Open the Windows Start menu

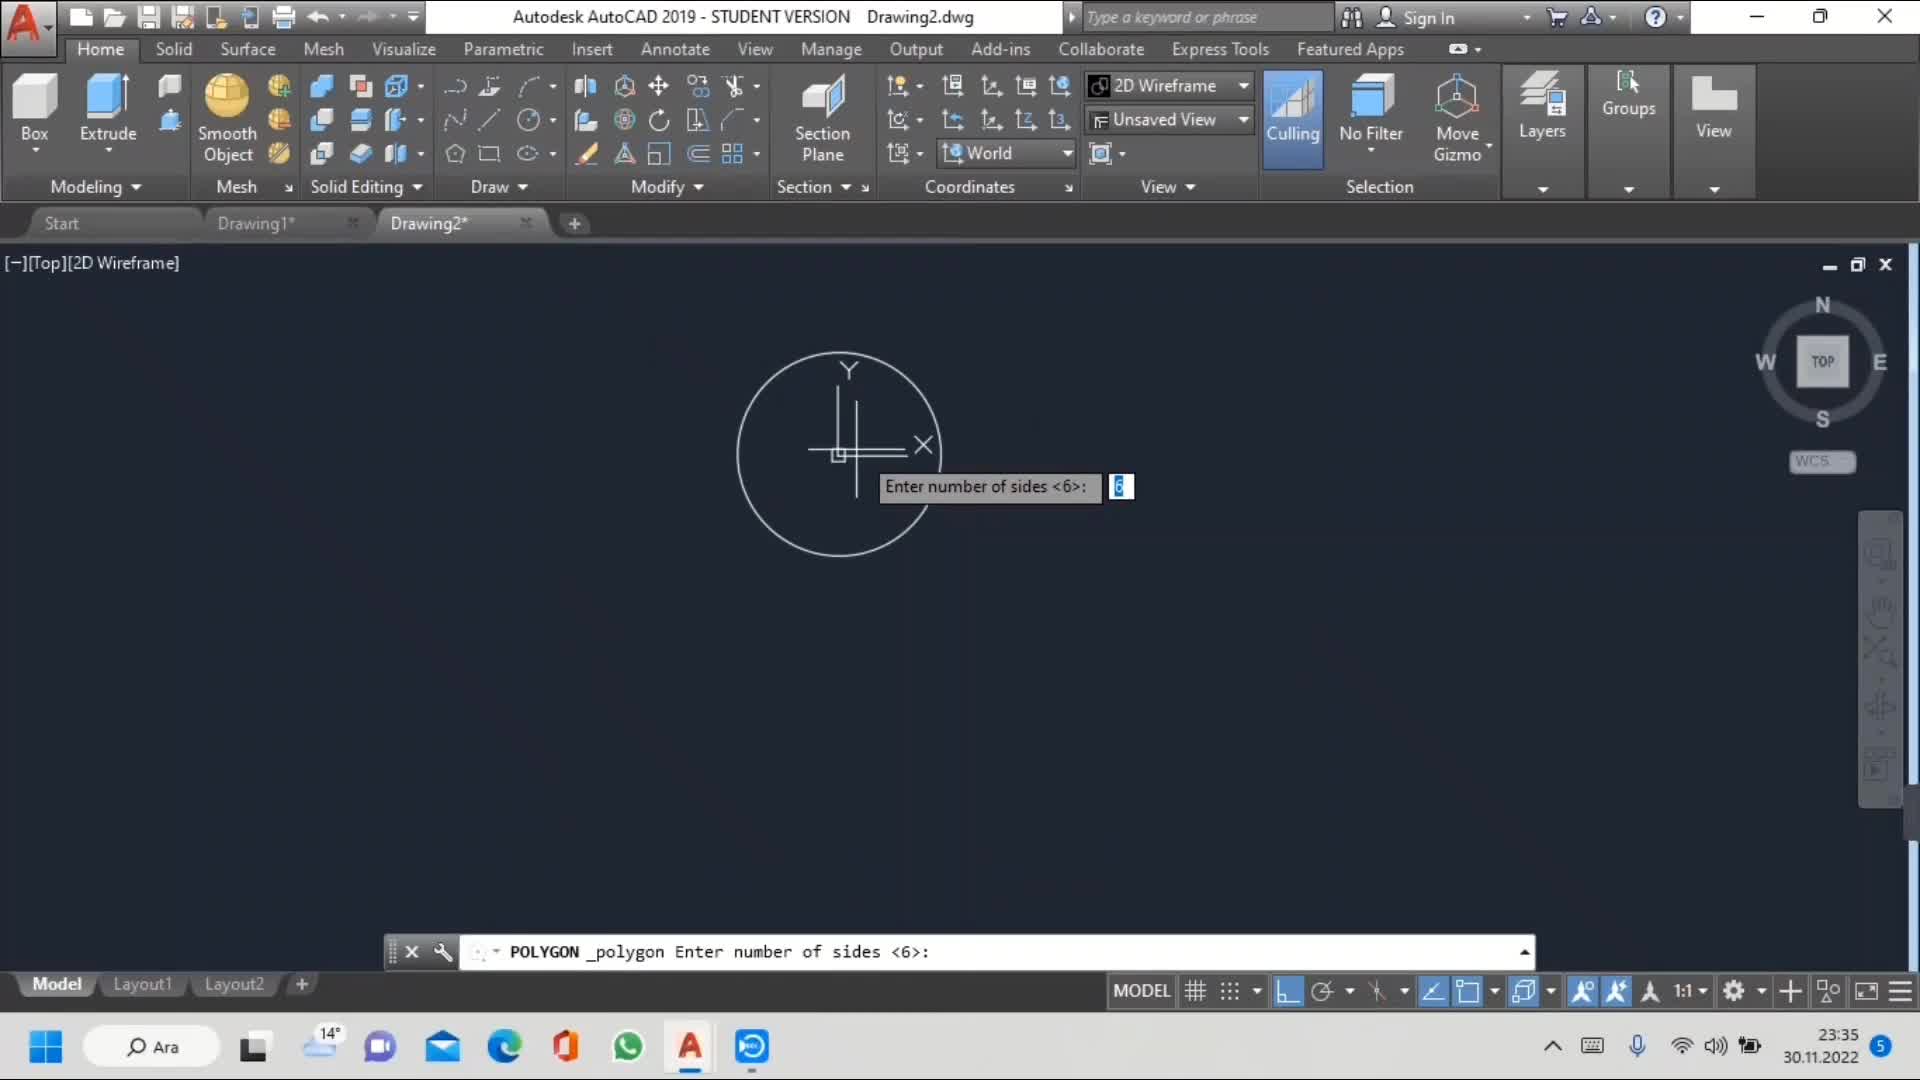45,1047
